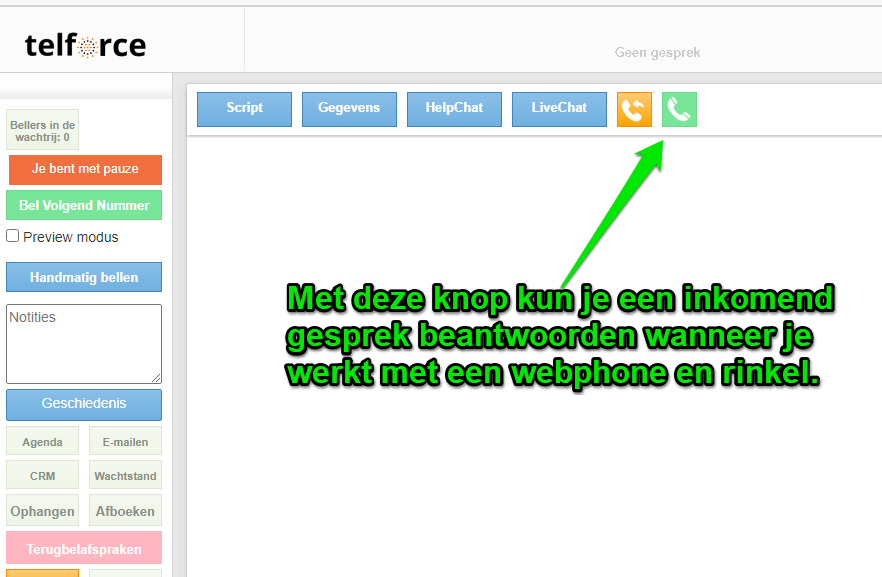
Task: Open the CRM button
Action: [42, 476]
